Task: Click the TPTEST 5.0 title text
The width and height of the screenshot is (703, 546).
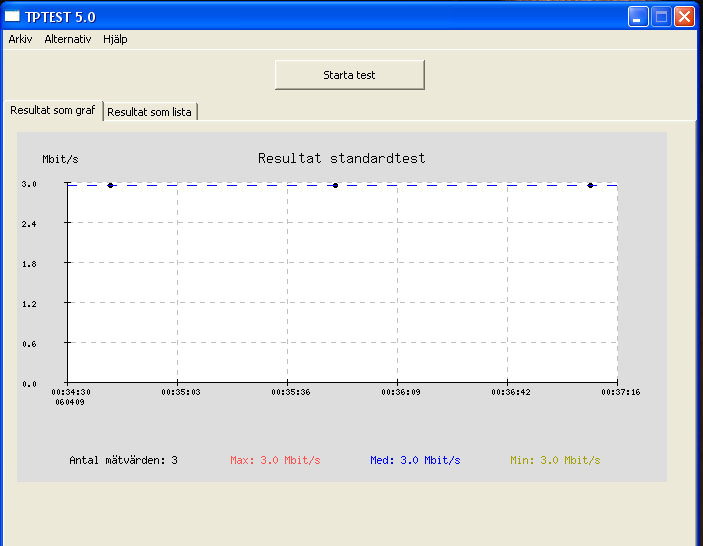Action: [x=60, y=17]
